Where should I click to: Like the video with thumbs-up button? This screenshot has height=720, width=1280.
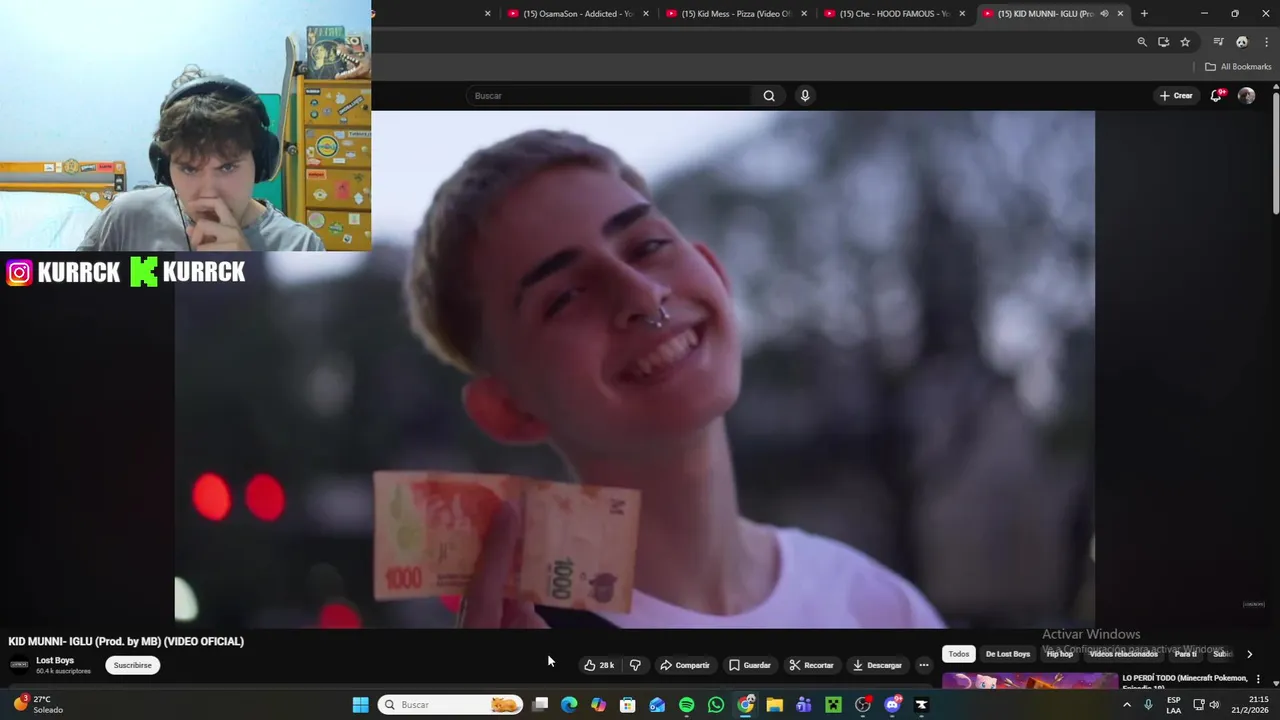(x=599, y=665)
